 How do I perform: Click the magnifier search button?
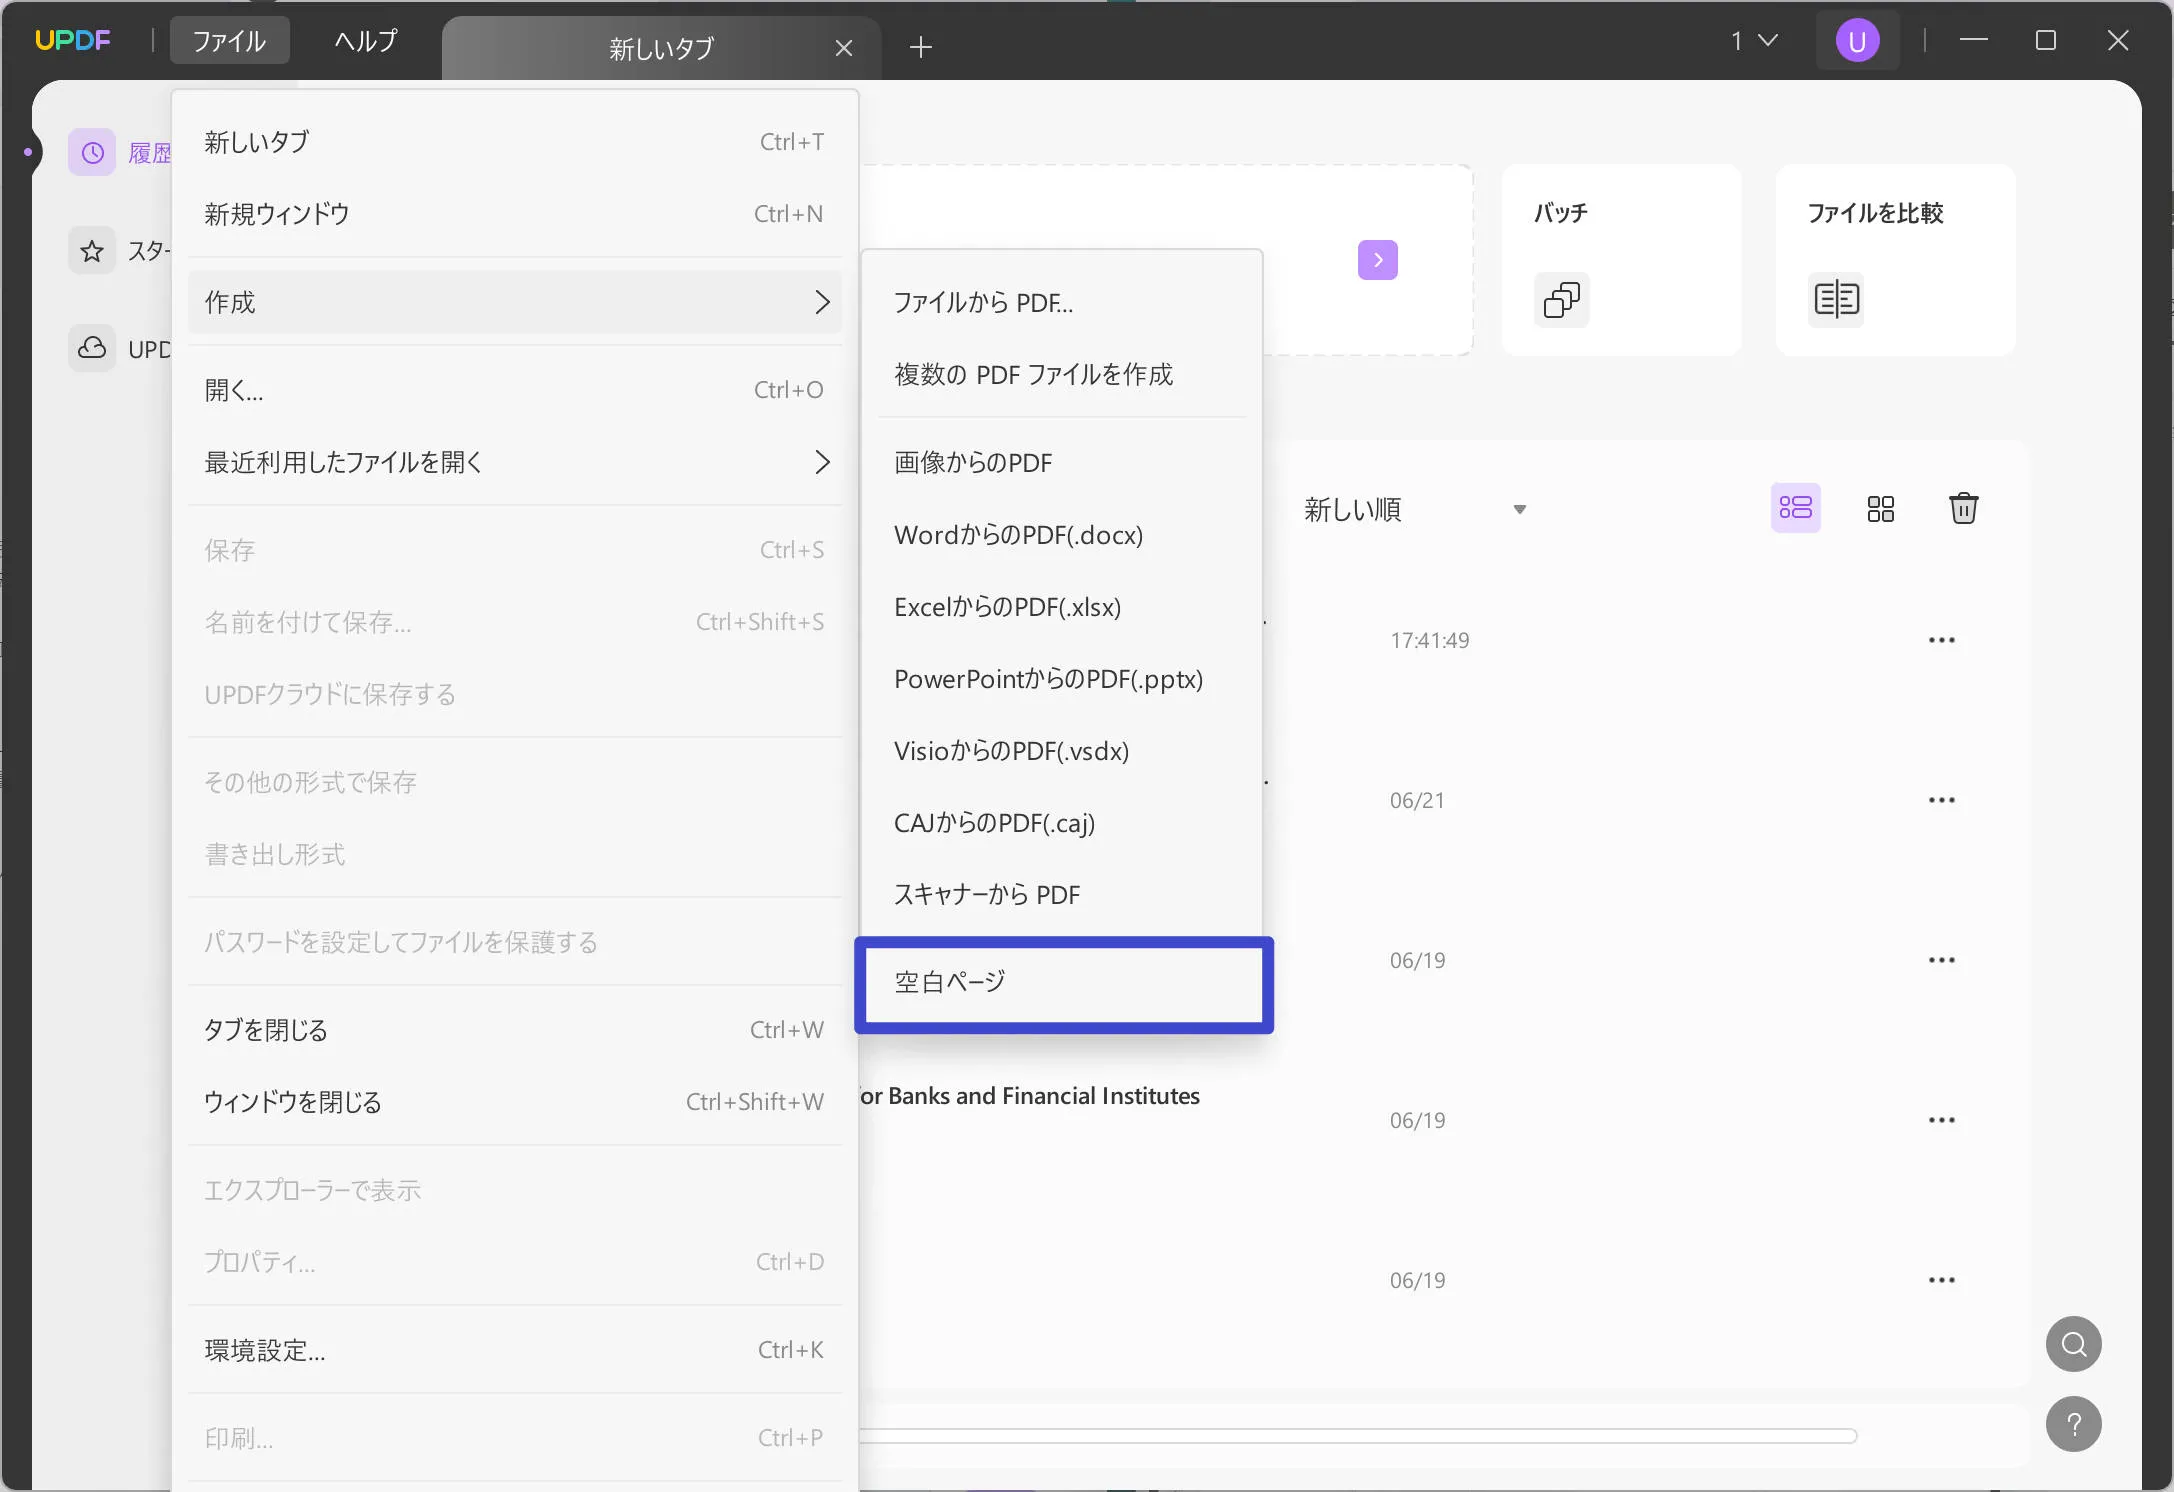[x=2073, y=1344]
